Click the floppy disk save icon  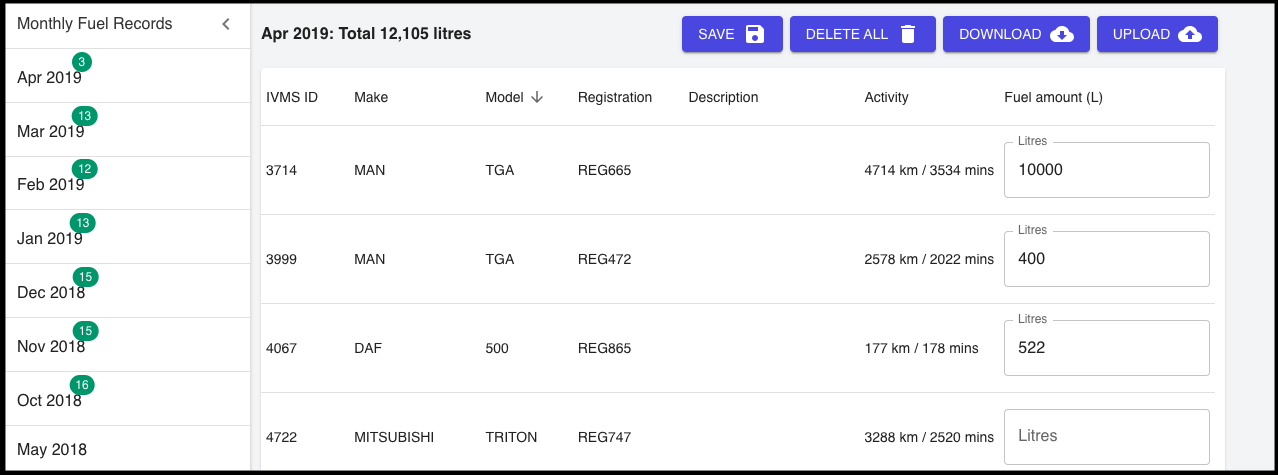[755, 34]
